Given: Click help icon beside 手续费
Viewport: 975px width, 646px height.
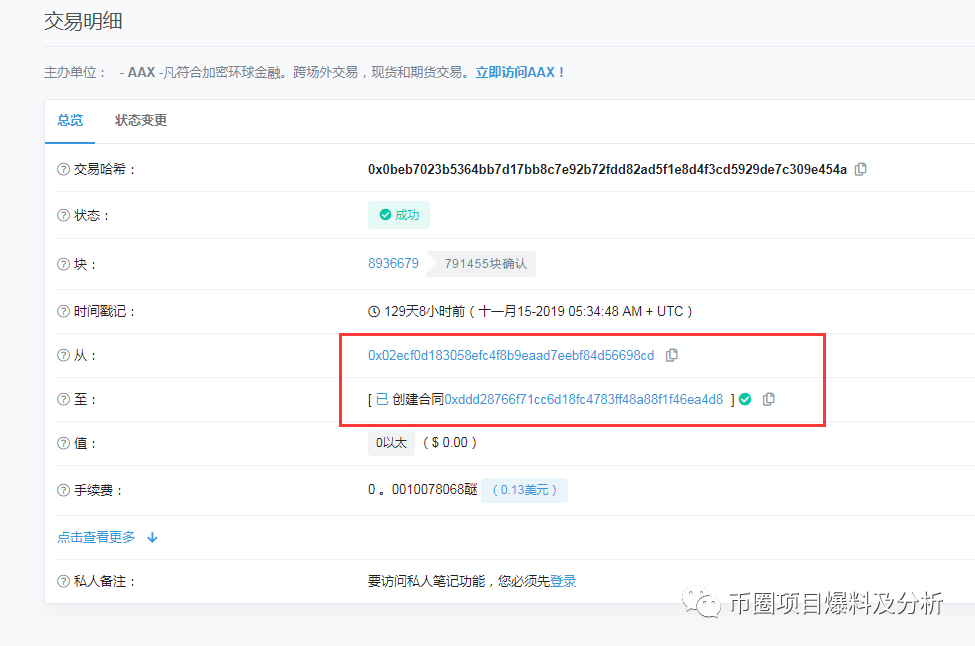Looking at the screenshot, I should pos(63,490).
